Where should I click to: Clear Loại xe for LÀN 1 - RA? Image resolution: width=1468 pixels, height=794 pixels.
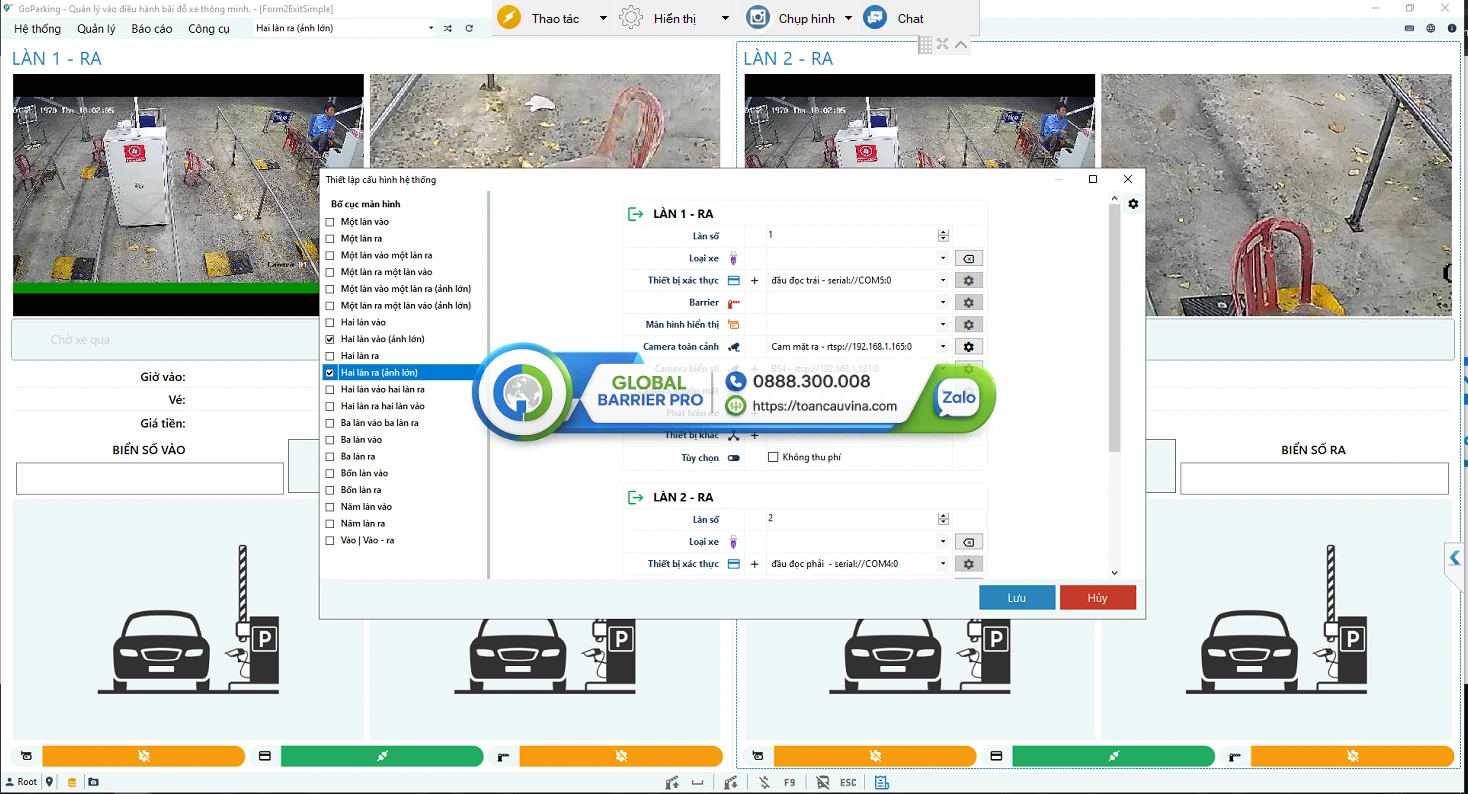(968, 259)
